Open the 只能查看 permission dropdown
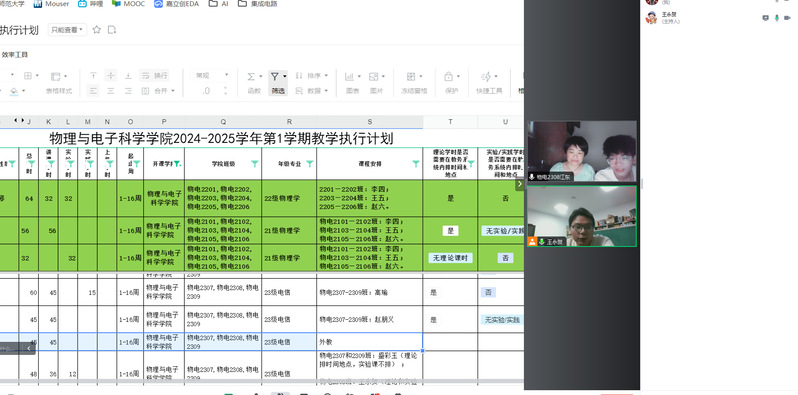Image resolution: width=798 pixels, height=395 pixels. [67, 30]
